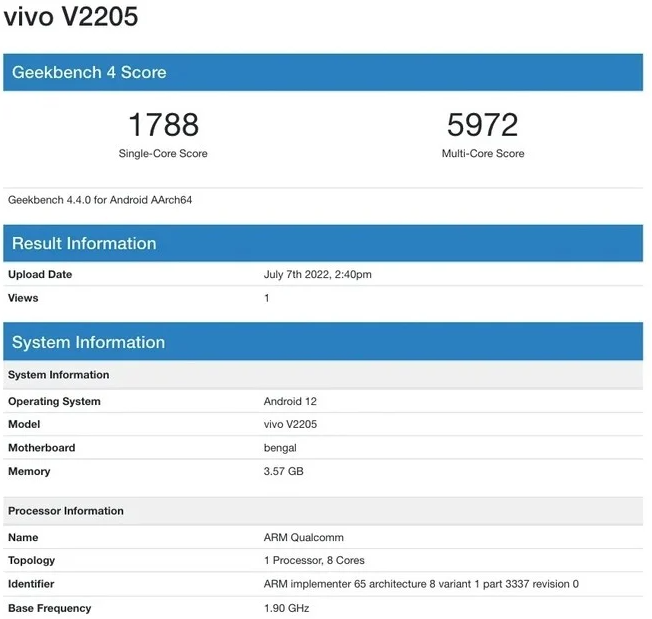Click the 'Upload Date' label

[40, 274]
